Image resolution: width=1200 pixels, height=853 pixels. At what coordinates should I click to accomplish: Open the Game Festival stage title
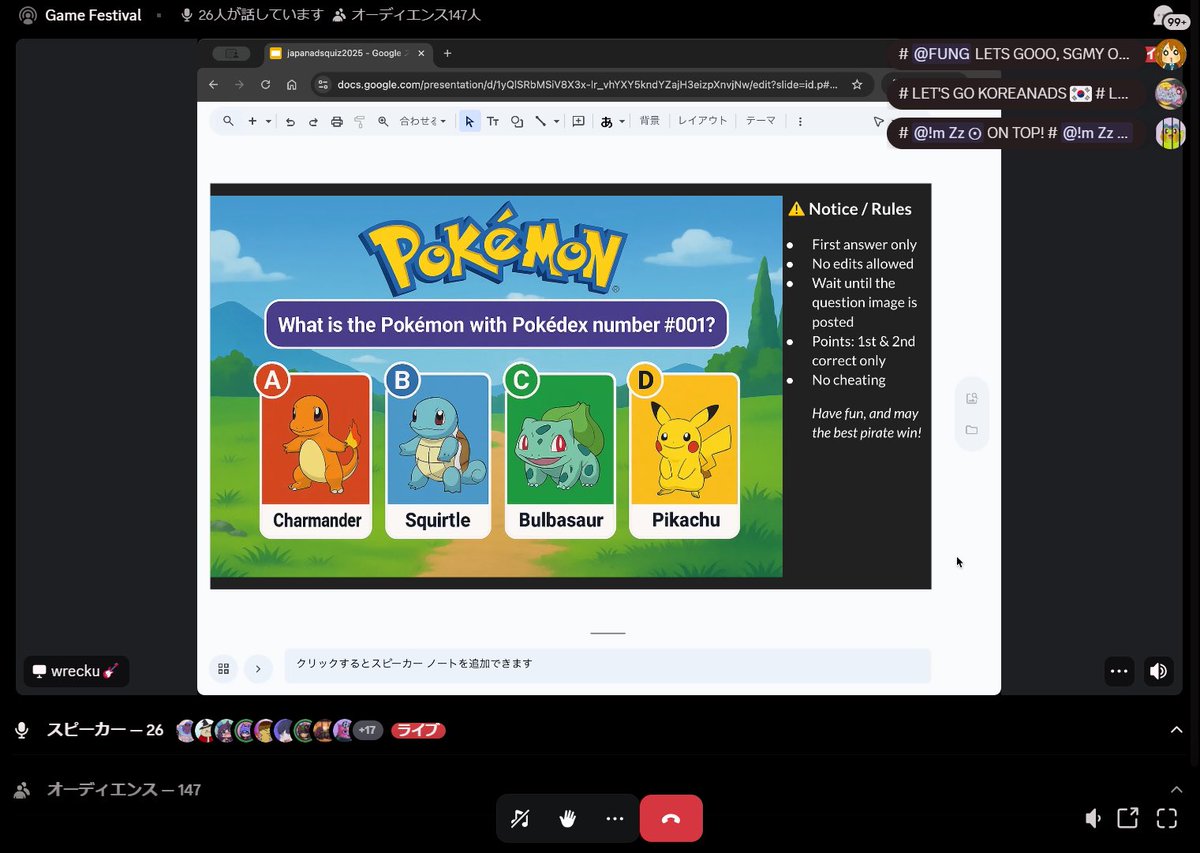(x=93, y=15)
